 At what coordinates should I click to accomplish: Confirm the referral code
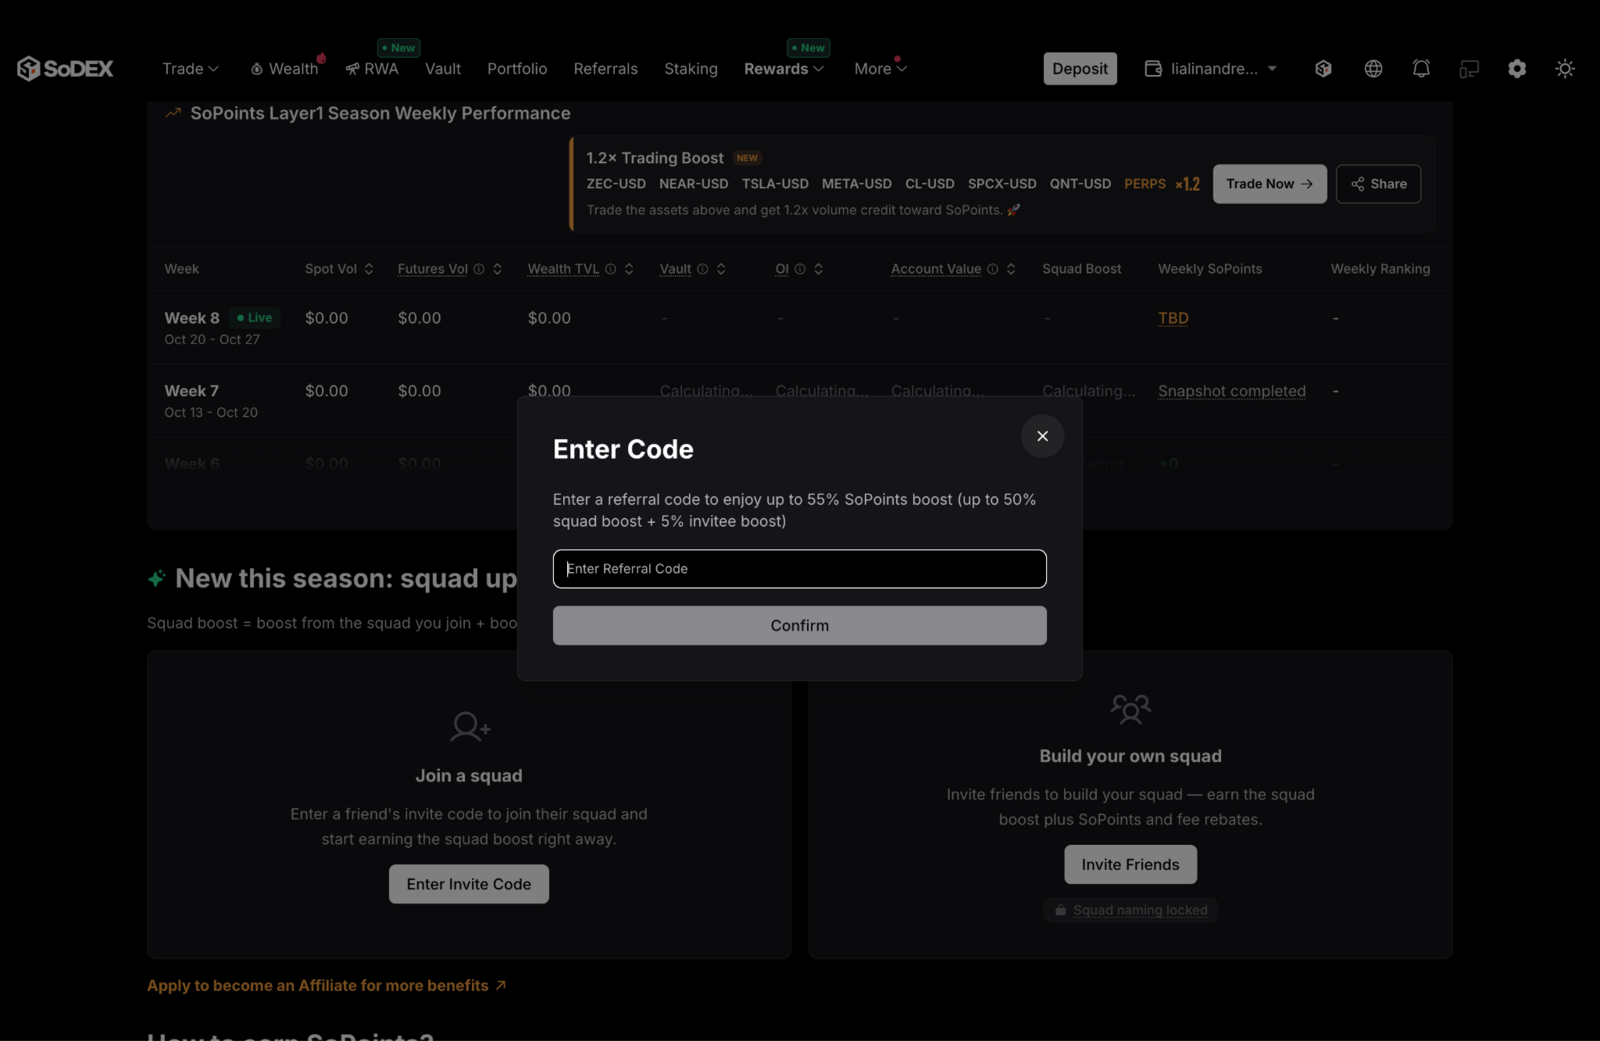(x=799, y=625)
